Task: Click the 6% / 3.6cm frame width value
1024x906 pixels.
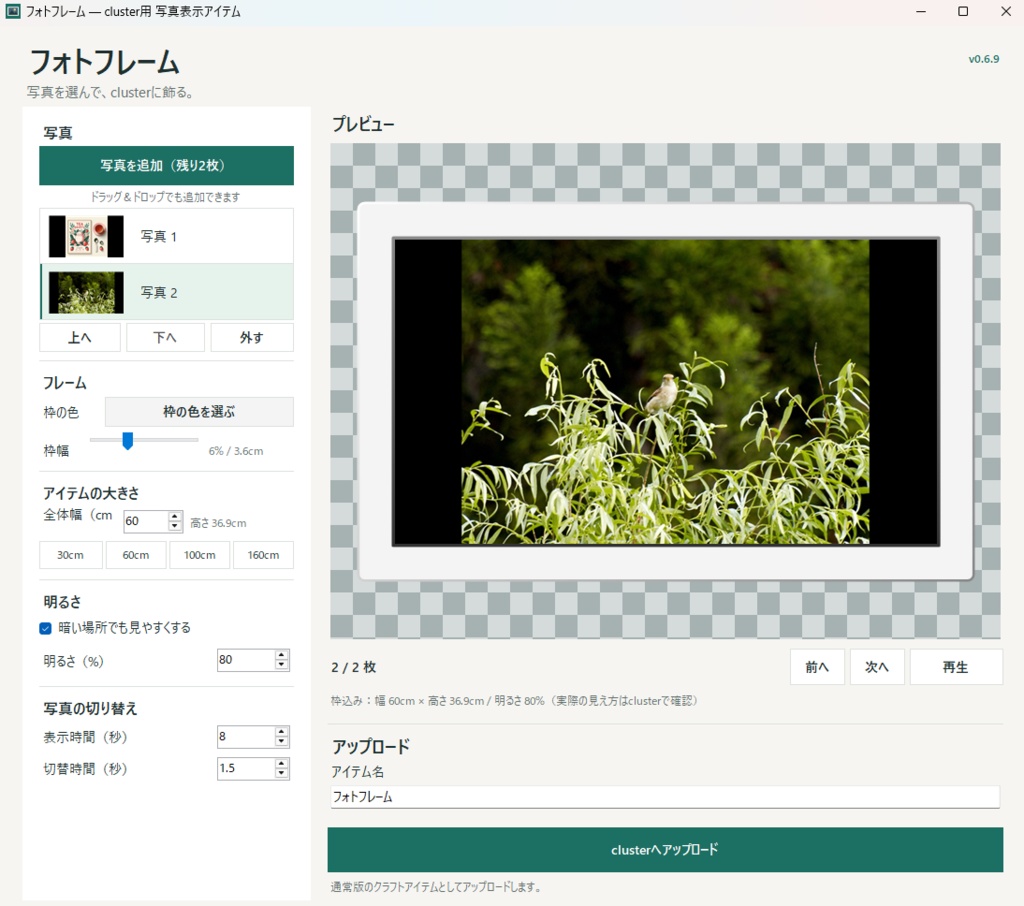Action: click(236, 451)
